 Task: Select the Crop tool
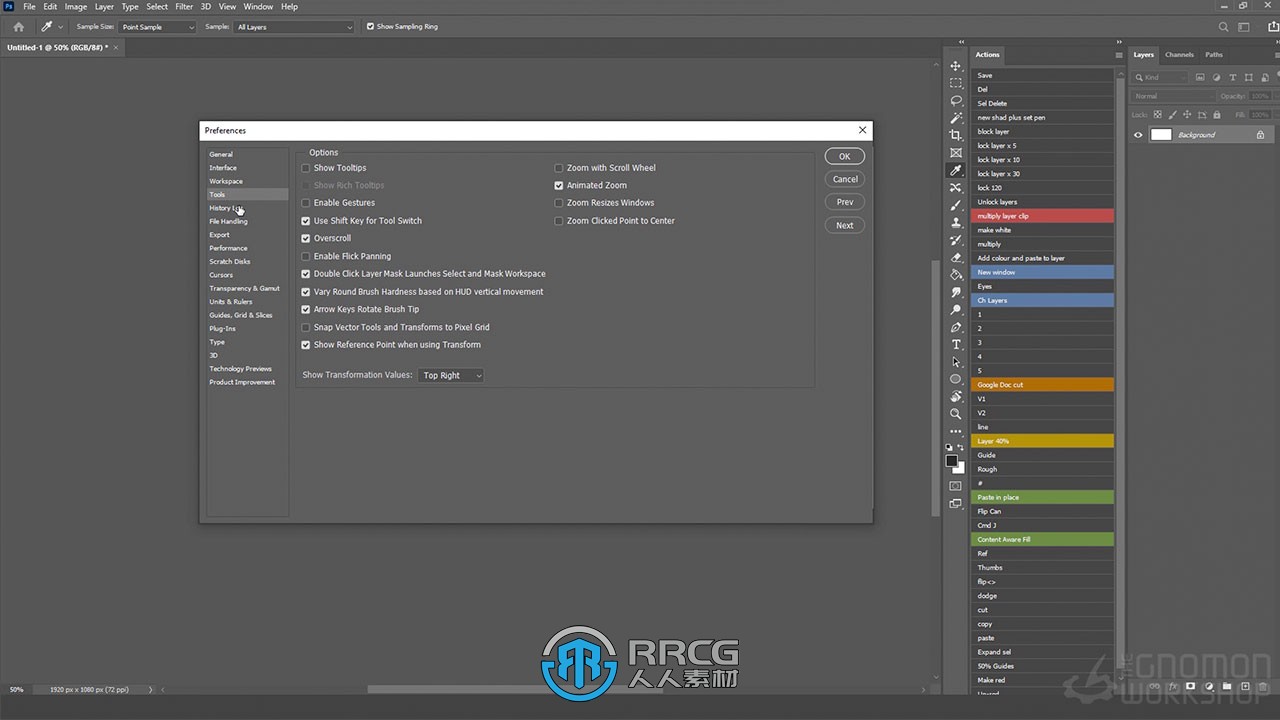956,135
